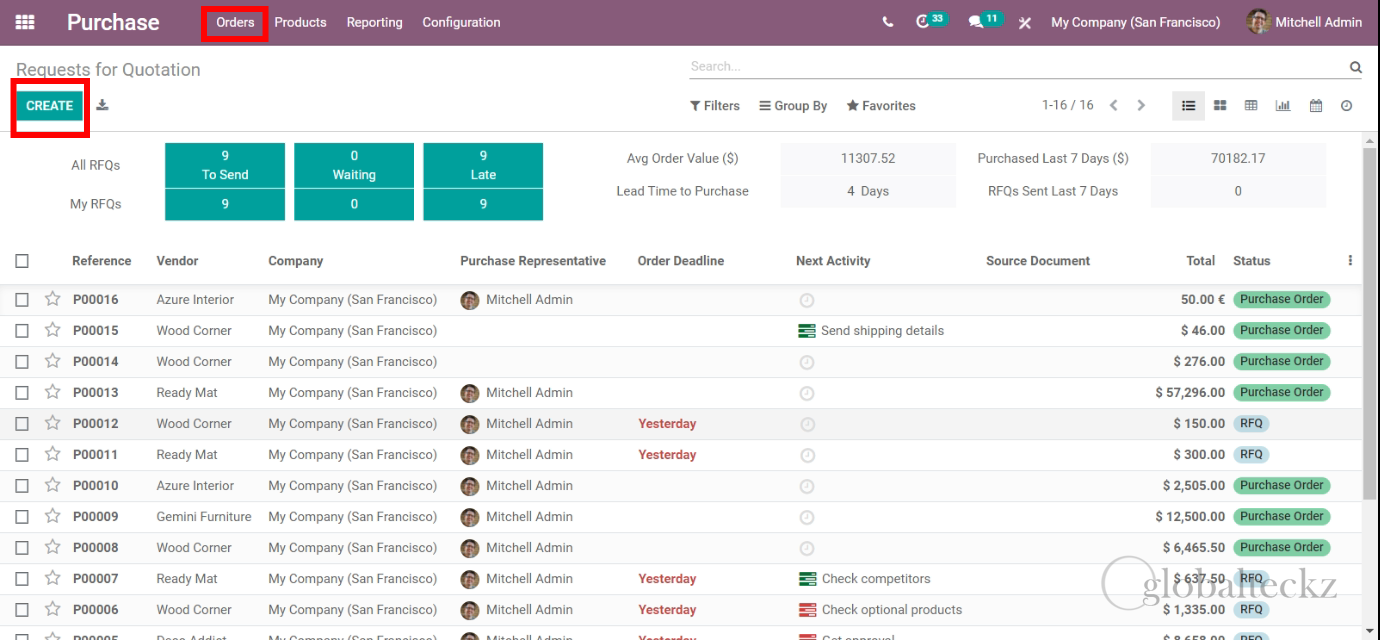Switch to list view
This screenshot has height=640, width=1380.
tap(1188, 106)
